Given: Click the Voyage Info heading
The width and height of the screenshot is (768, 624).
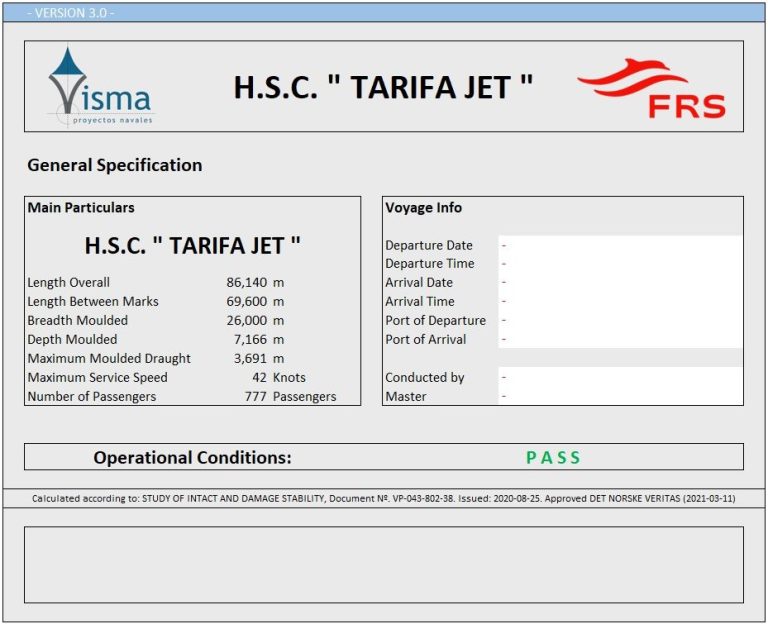Looking at the screenshot, I should pos(424,208).
